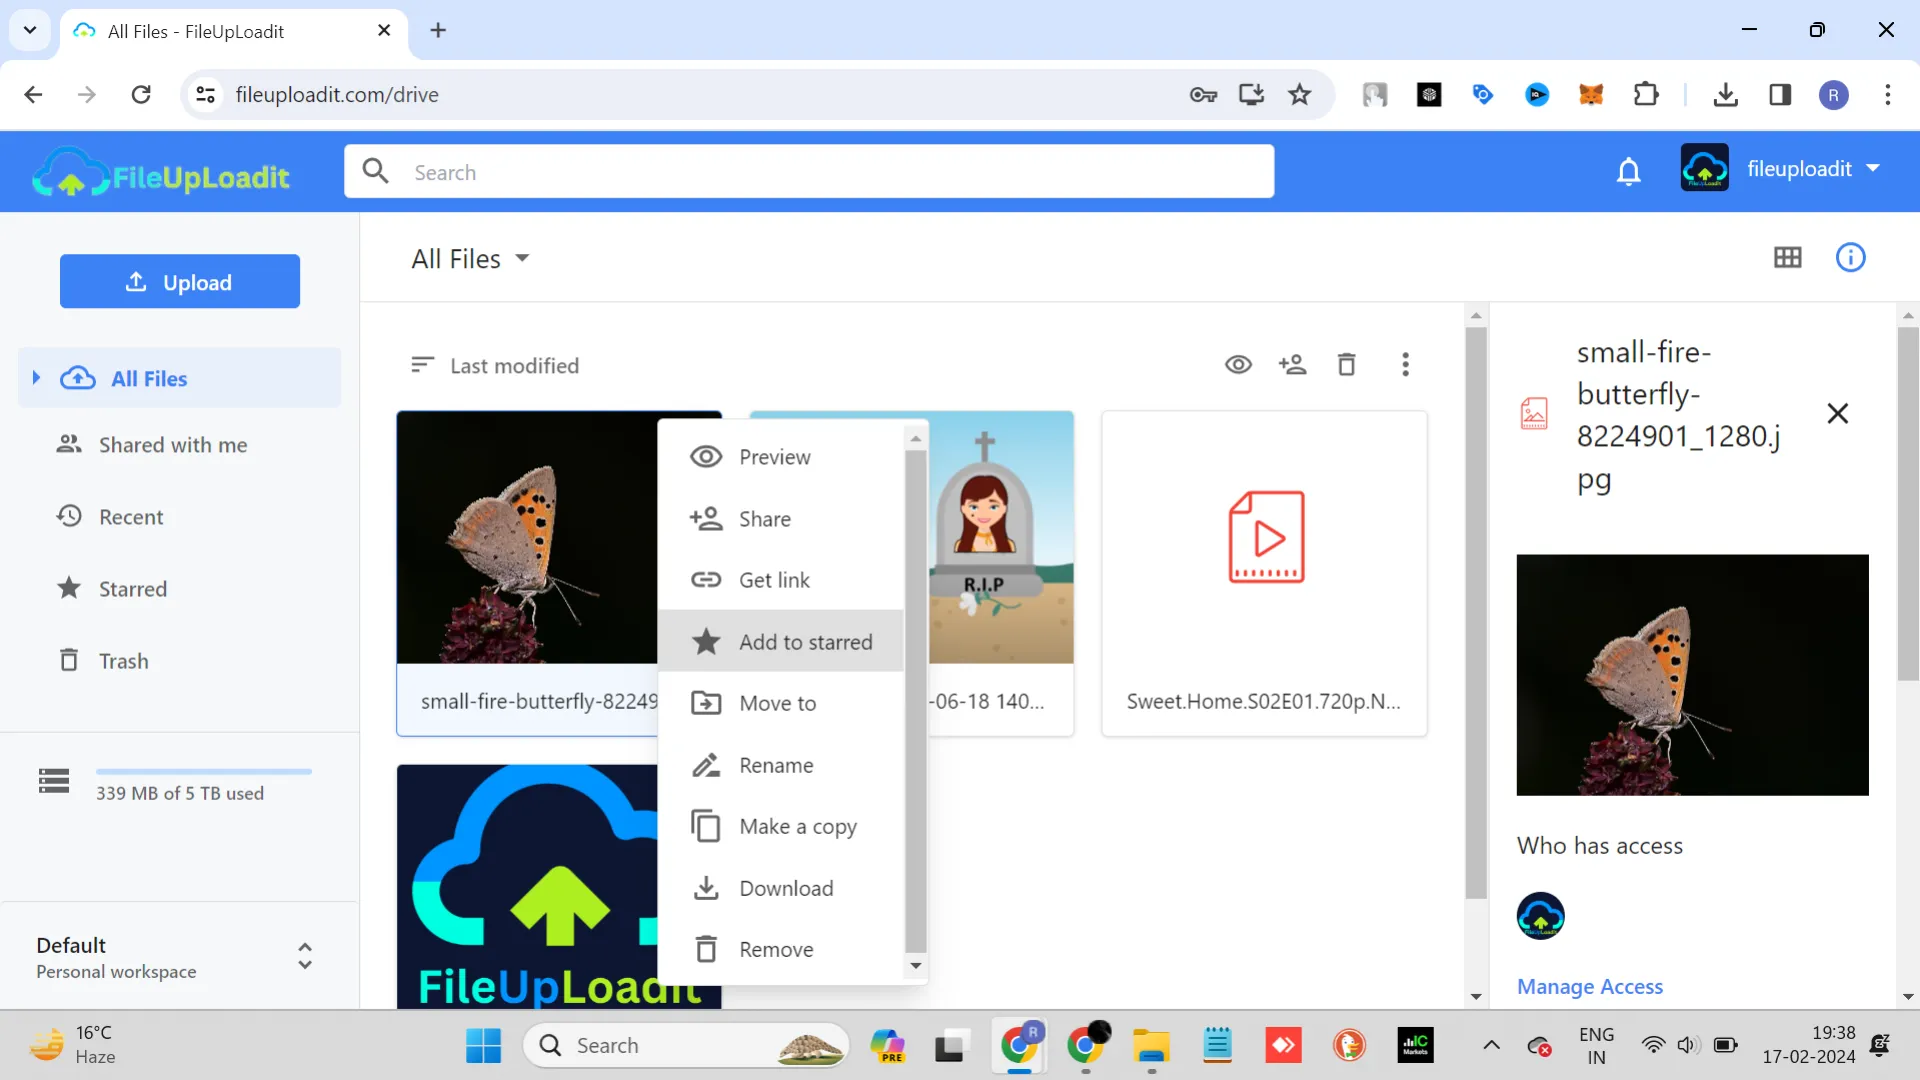Select the Sweet.Home.S02E01 video file
The height and width of the screenshot is (1080, 1920).
[x=1264, y=574]
